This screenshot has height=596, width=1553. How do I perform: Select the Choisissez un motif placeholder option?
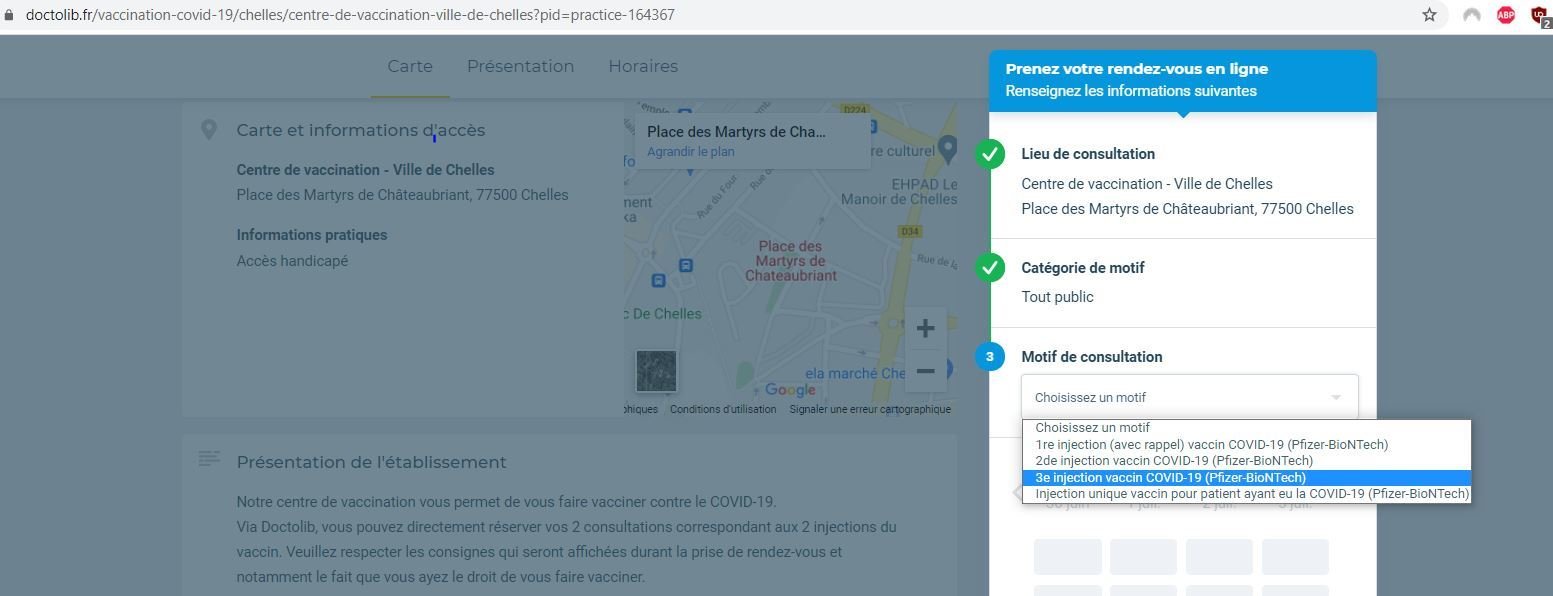pyautogui.click(x=1246, y=428)
